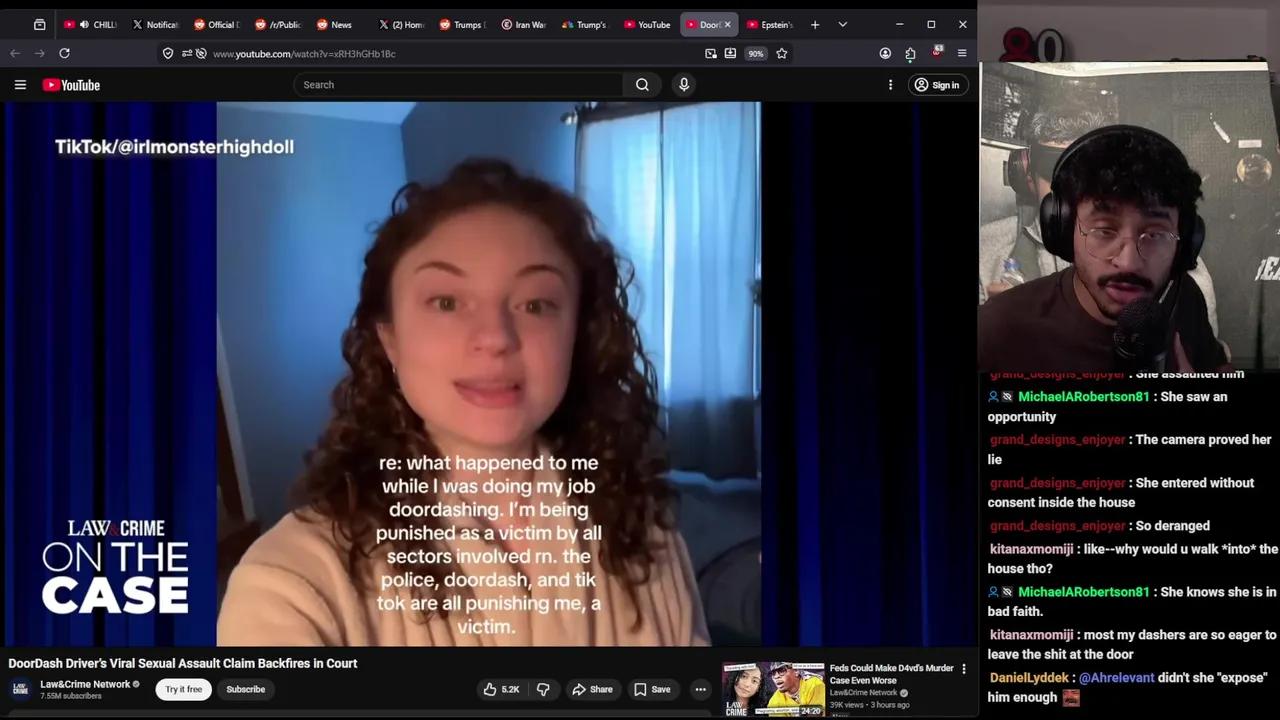
Task: Open the browser account profile icon
Action: click(885, 53)
